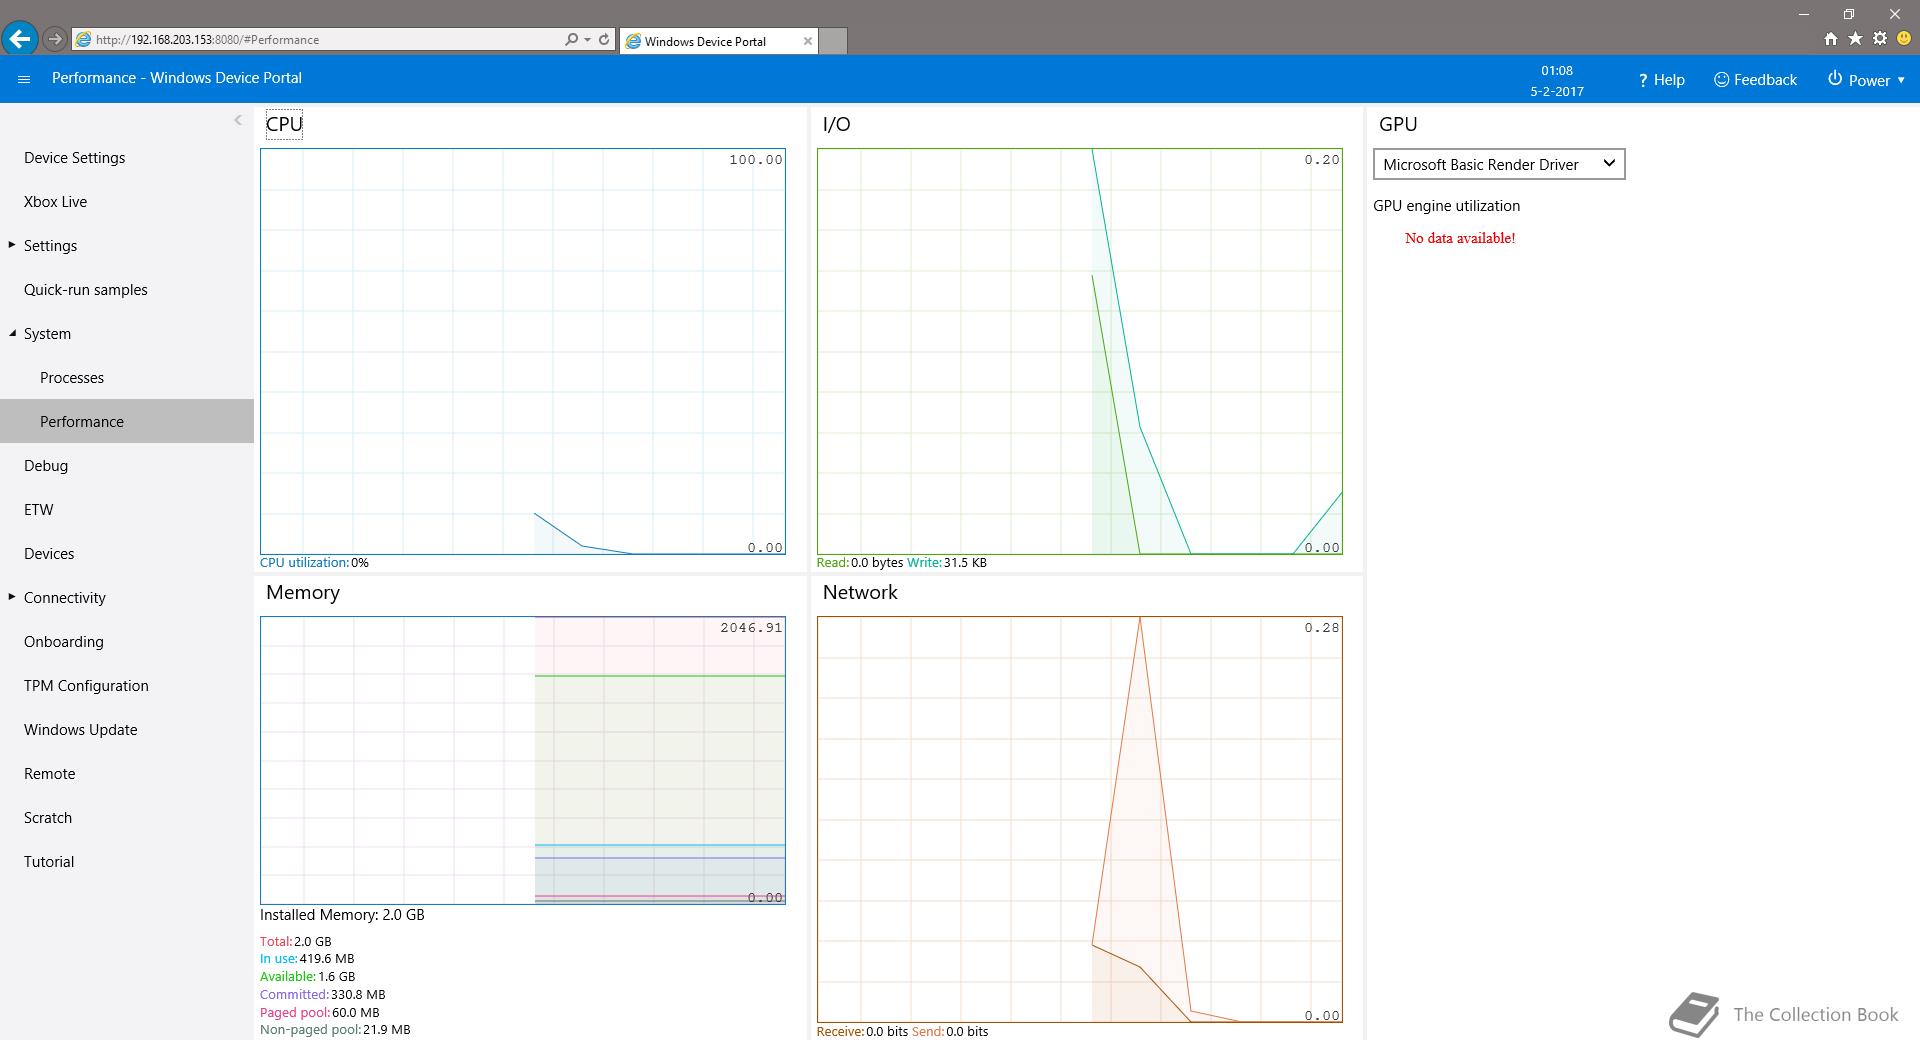Open the Debug page
Image resolution: width=1920 pixels, height=1040 pixels.
coord(46,466)
